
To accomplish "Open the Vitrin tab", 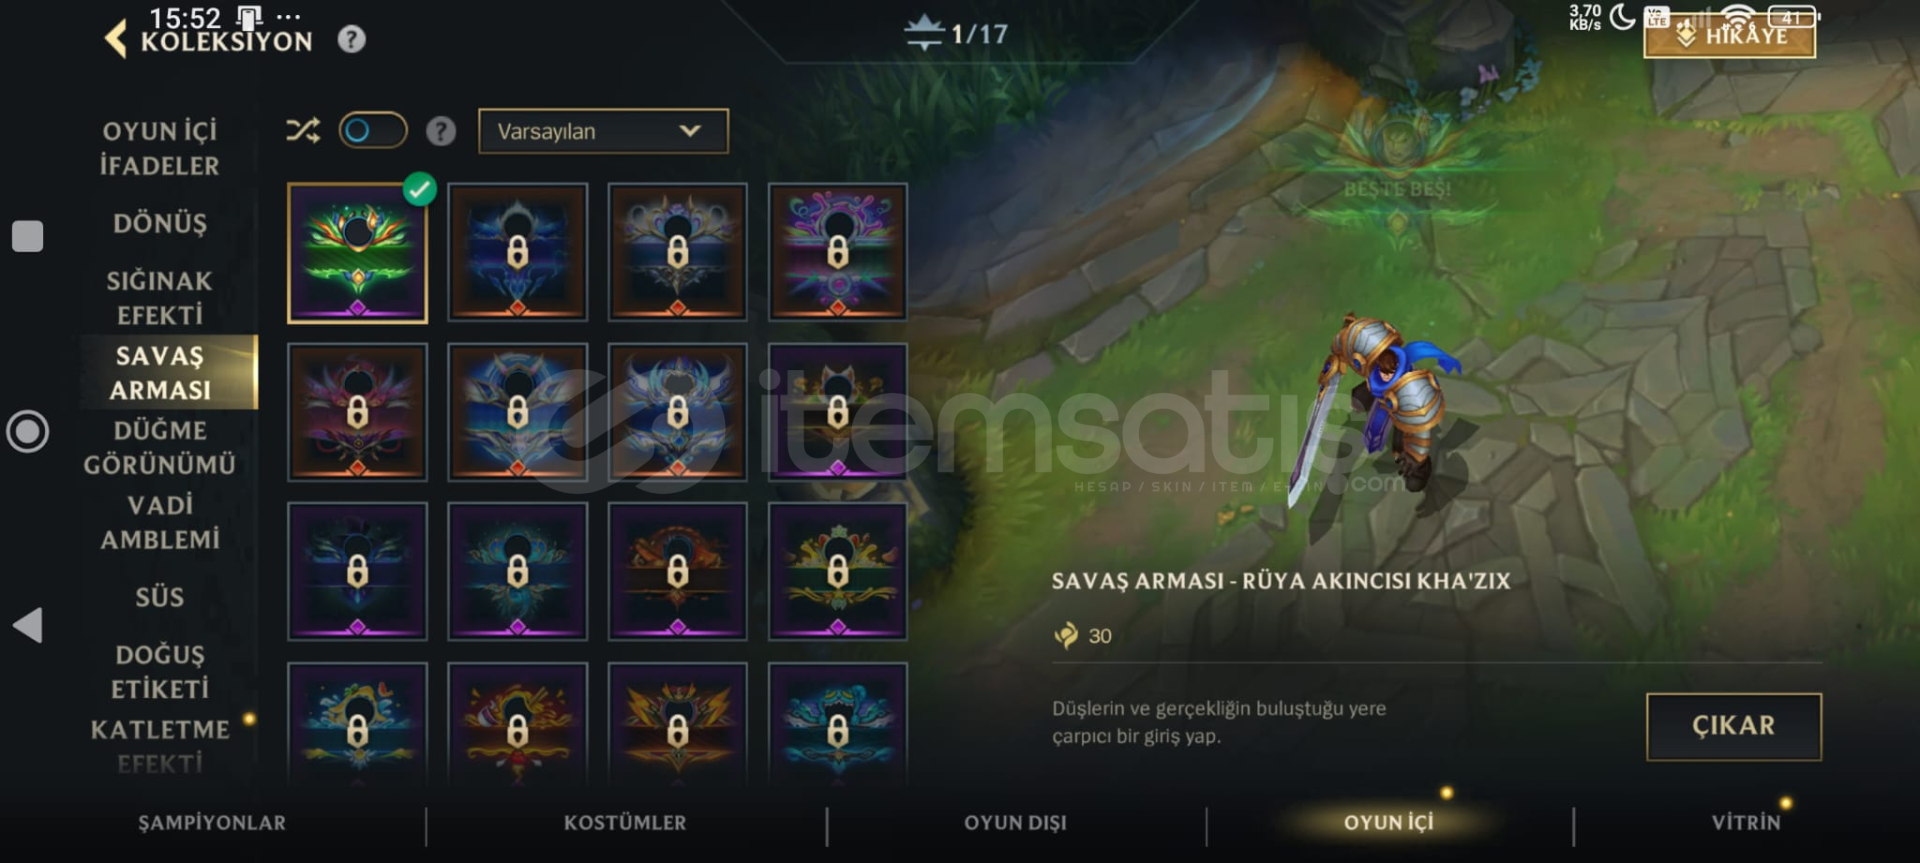I will (1746, 823).
